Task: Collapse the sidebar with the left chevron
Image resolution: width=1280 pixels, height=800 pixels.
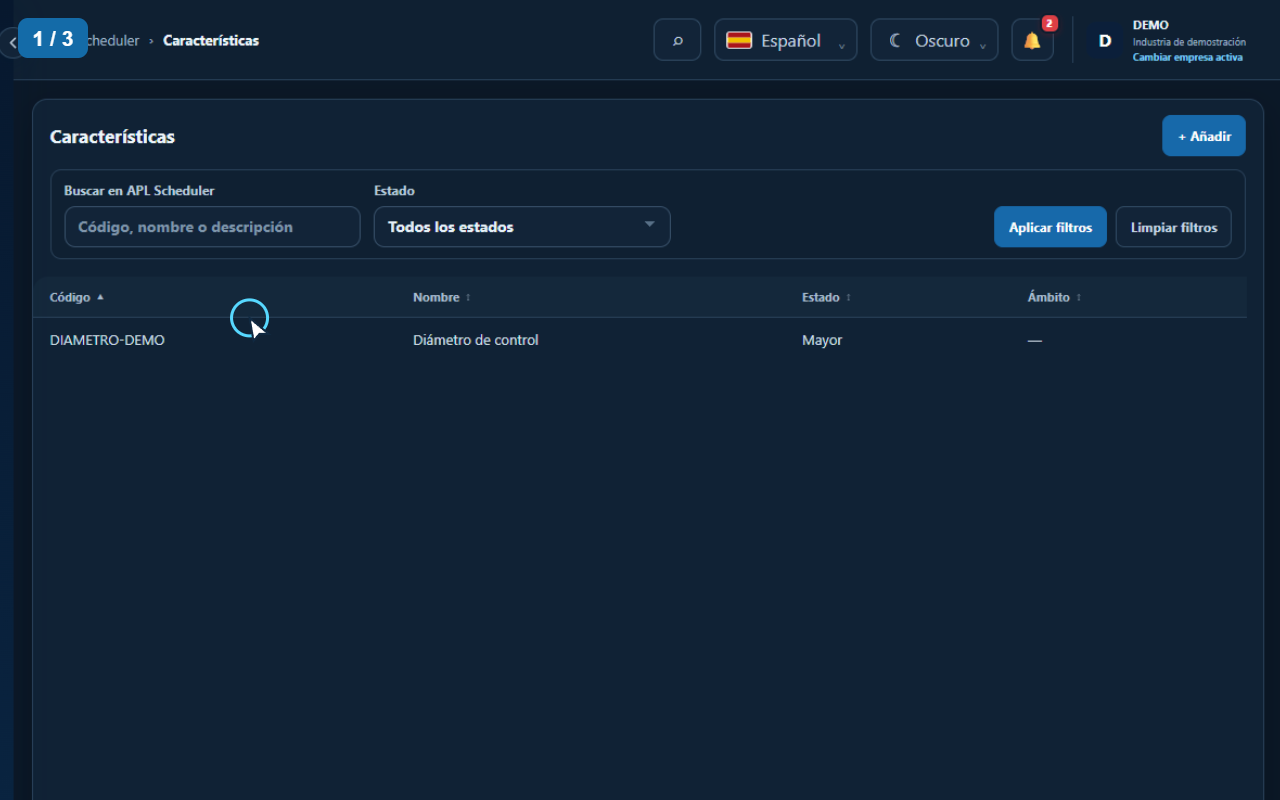Action: (x=11, y=43)
